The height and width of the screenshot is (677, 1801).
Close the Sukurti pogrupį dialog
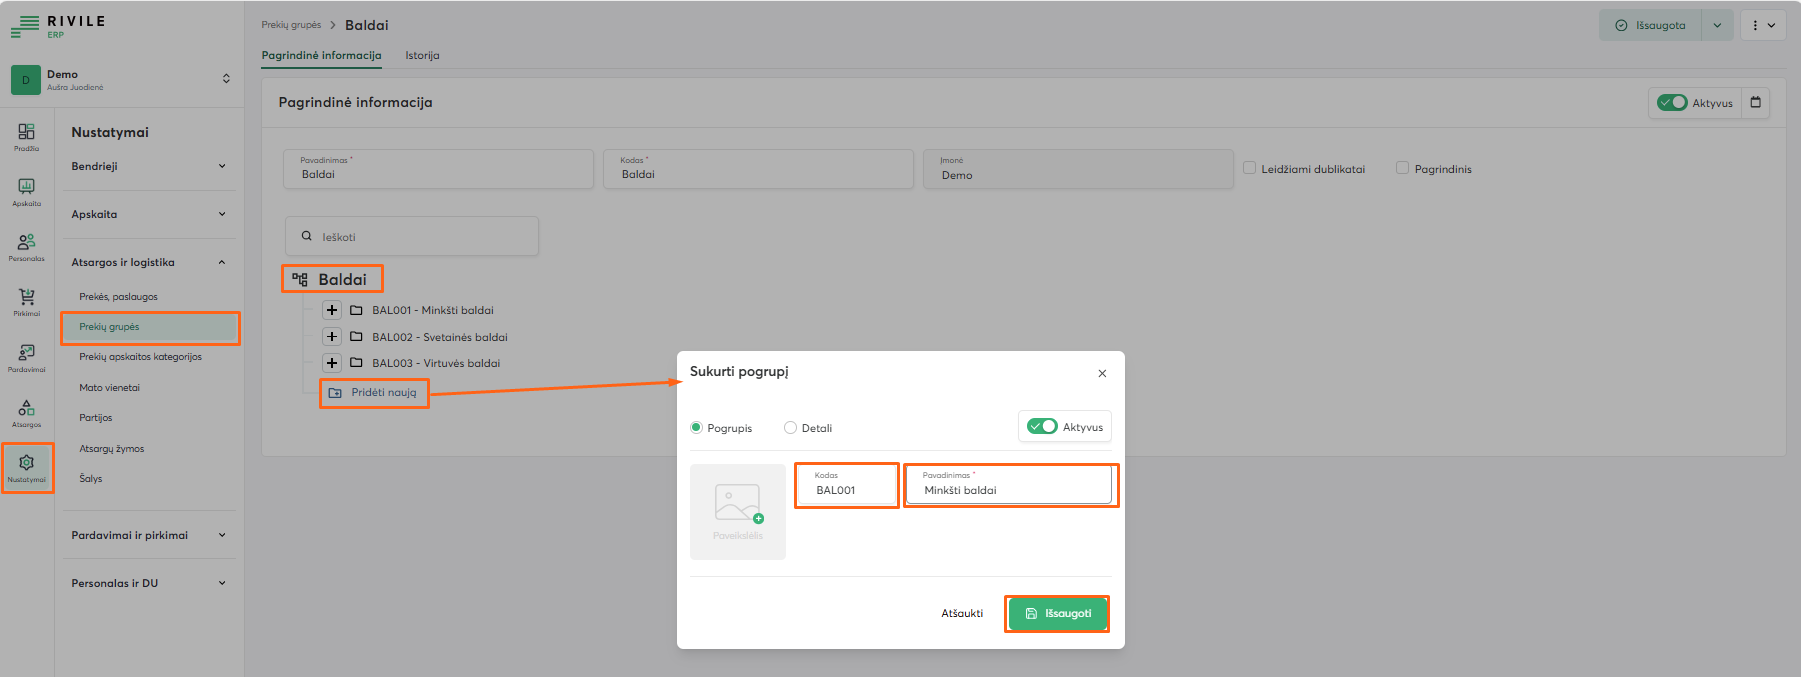tap(1102, 373)
